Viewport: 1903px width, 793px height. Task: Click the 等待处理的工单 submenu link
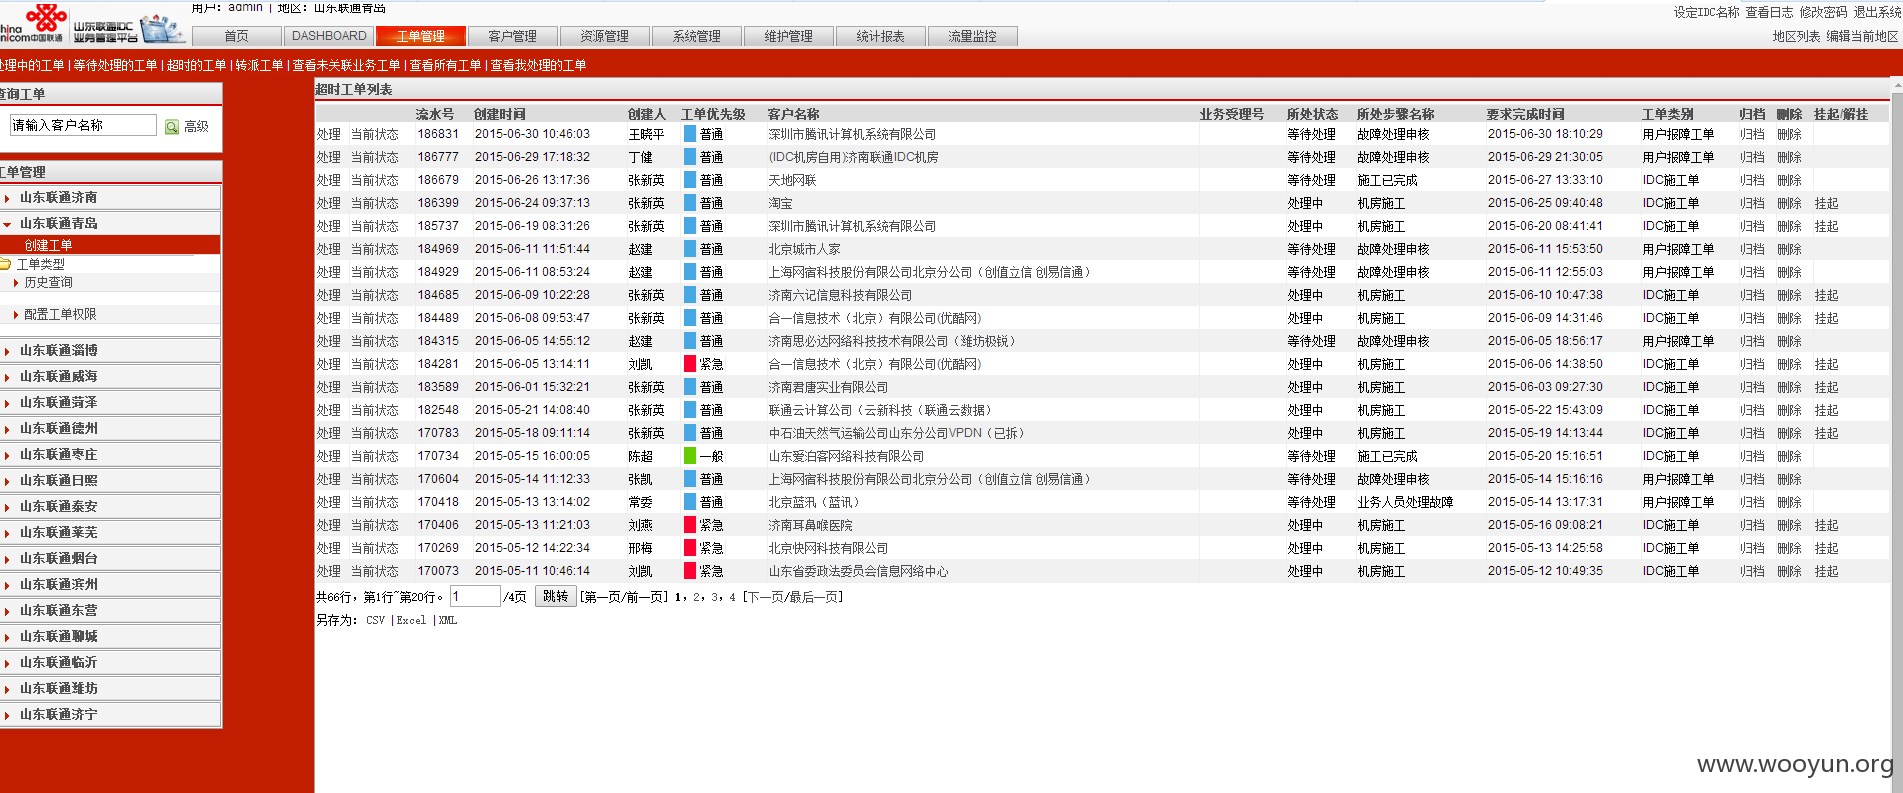click(116, 65)
